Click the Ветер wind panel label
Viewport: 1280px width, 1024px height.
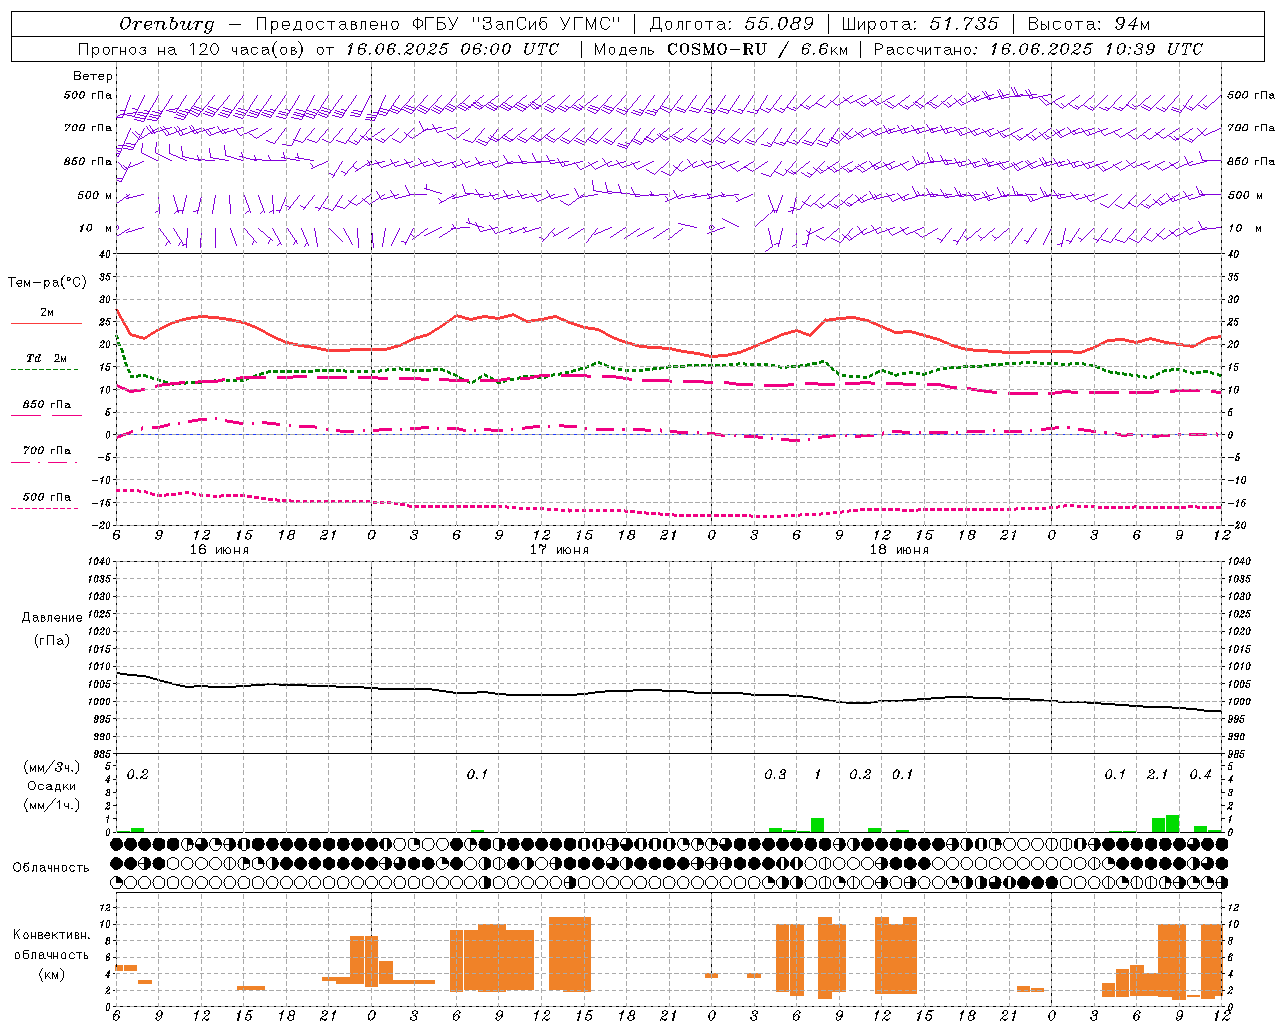click(93, 76)
